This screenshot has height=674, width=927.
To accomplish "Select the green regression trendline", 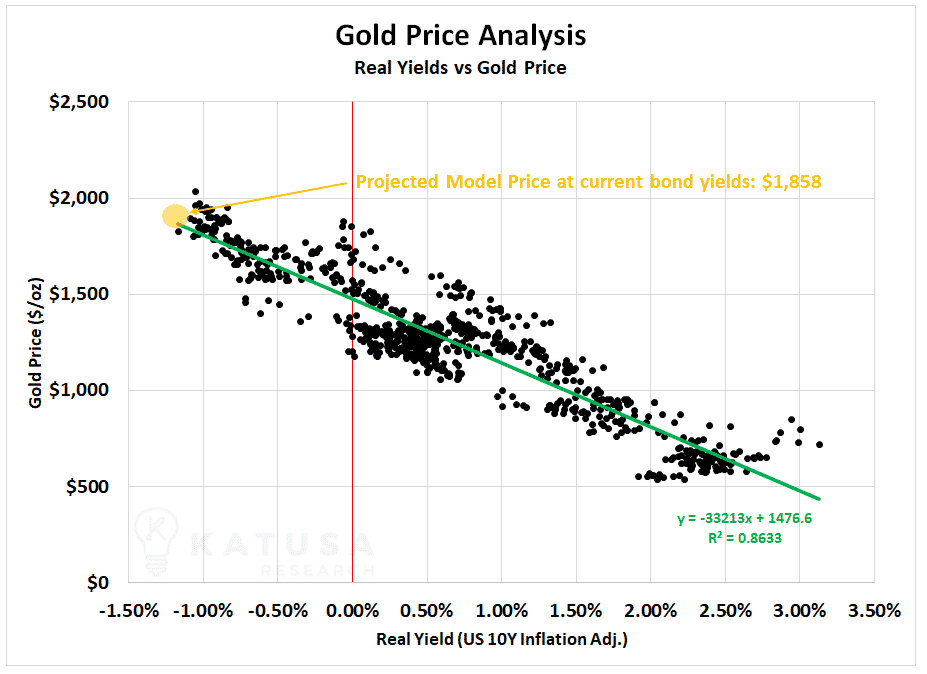I will 498,361.
